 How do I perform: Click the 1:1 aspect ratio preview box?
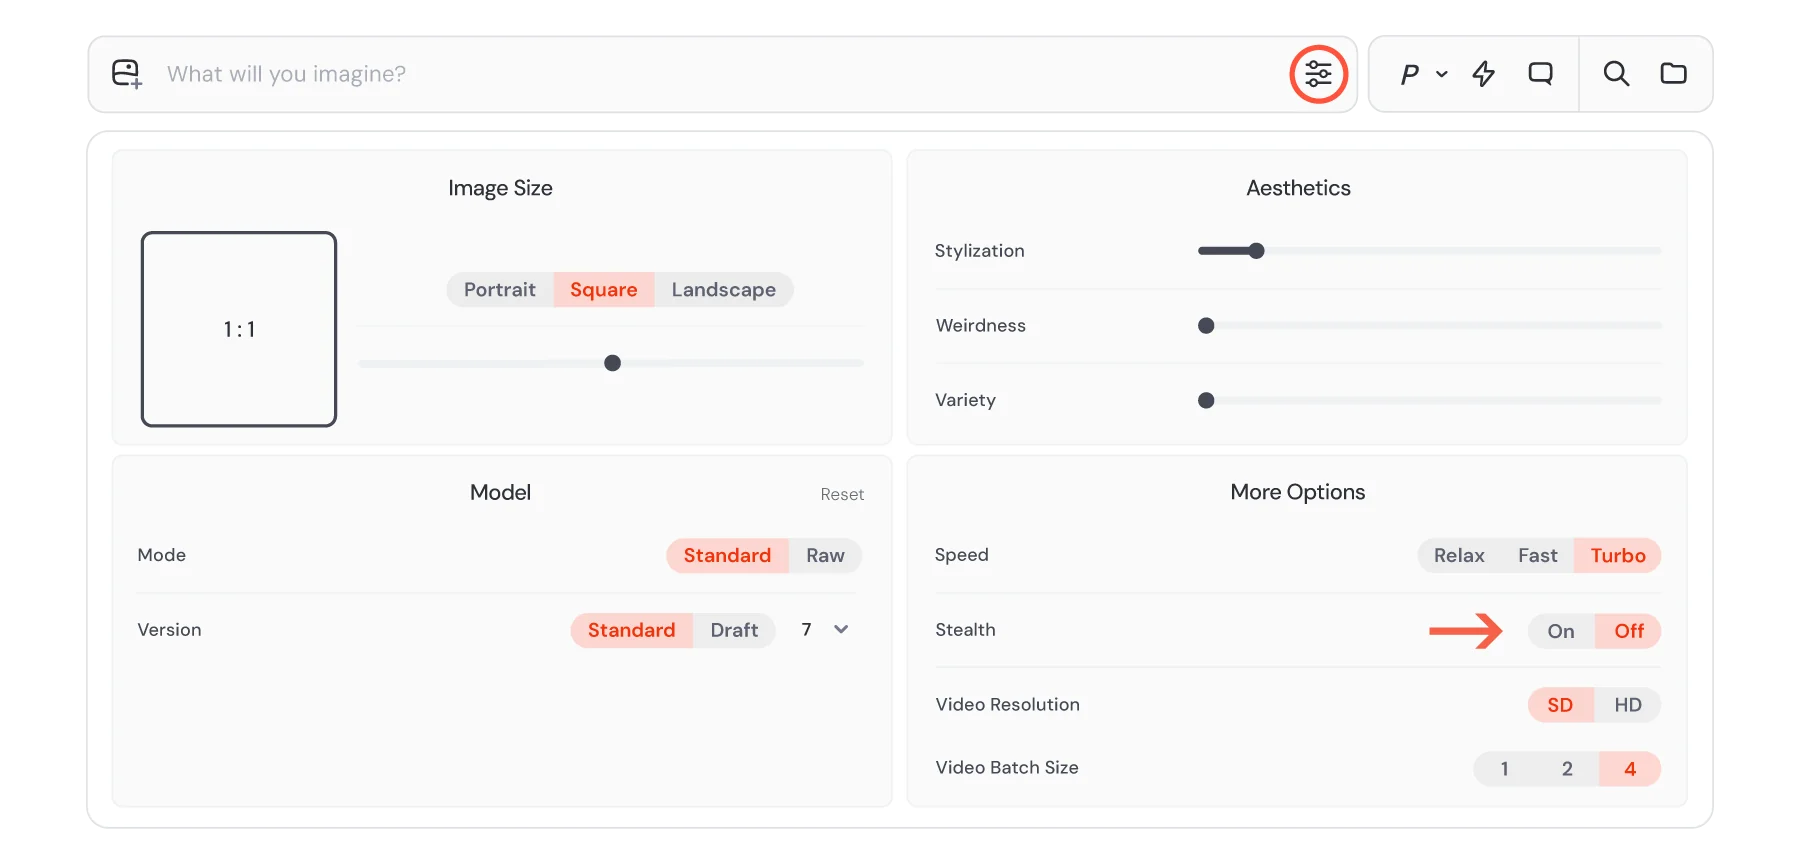239,329
